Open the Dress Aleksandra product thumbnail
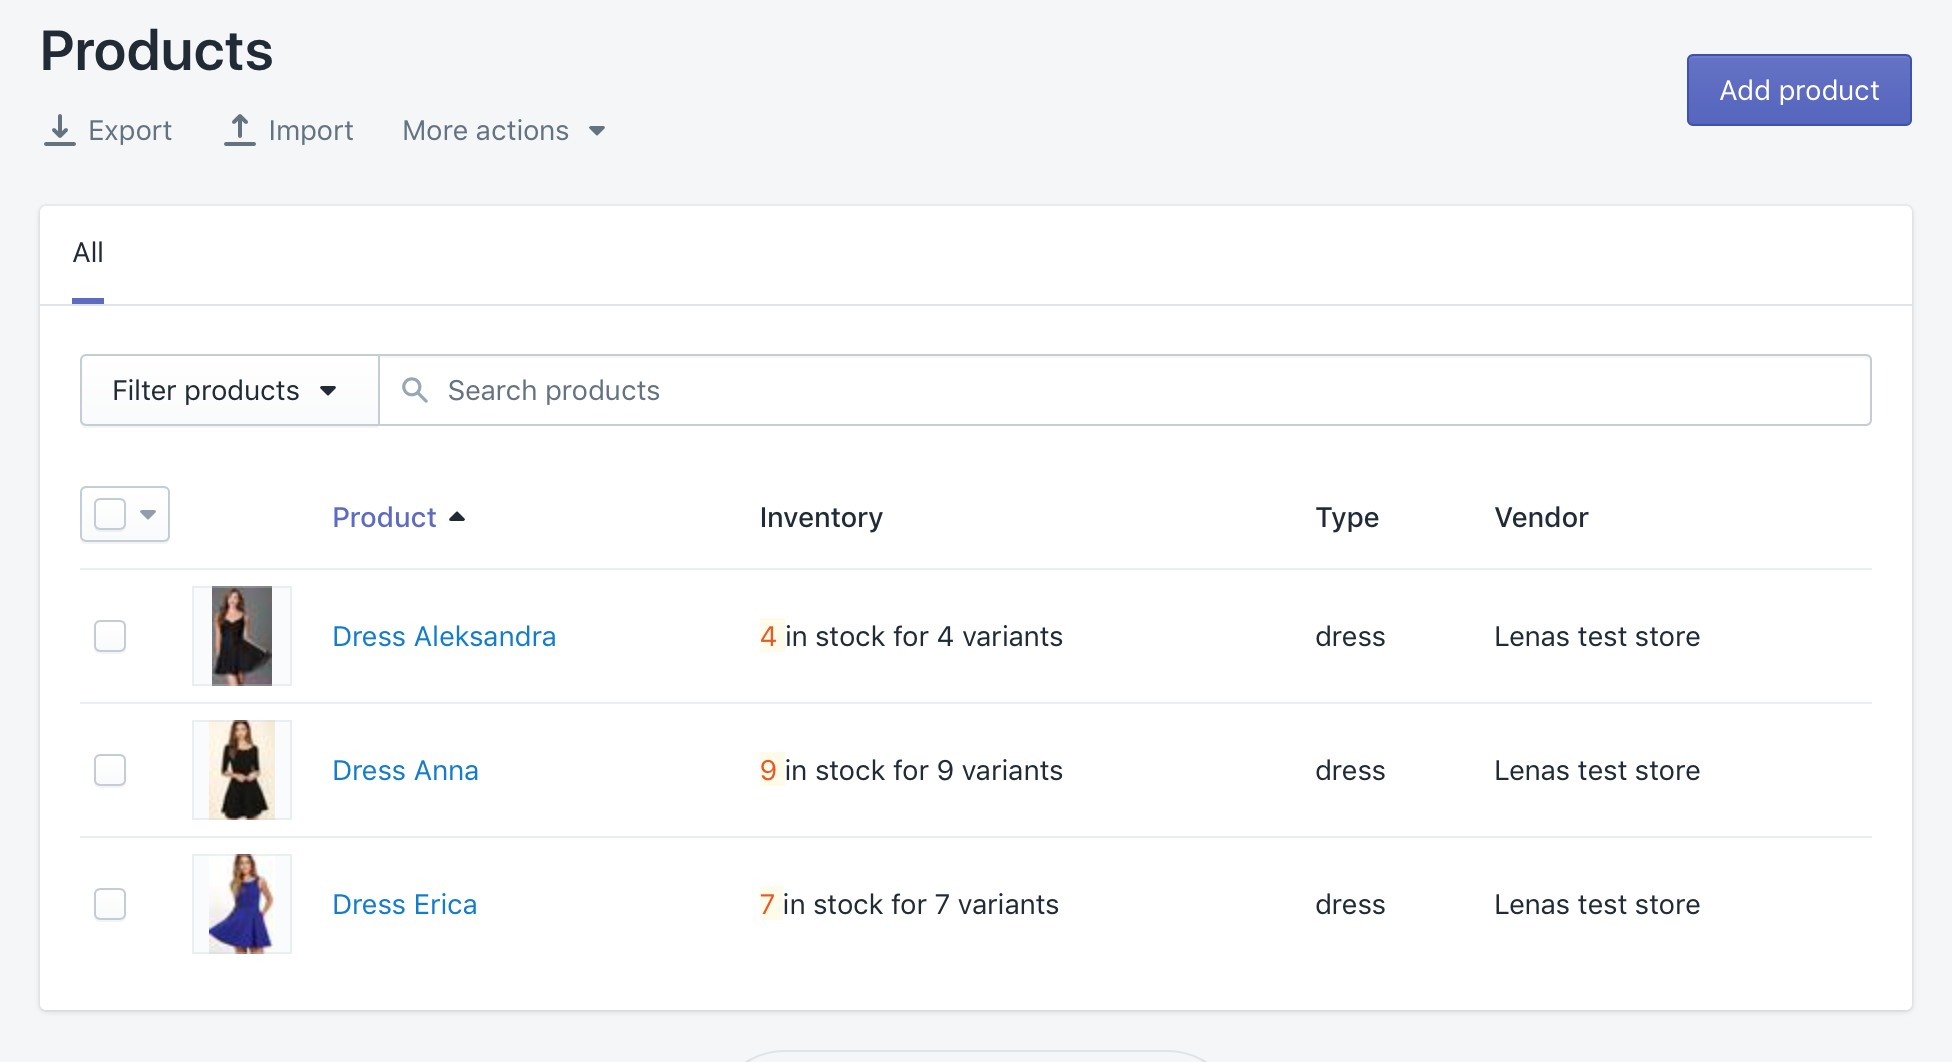Viewport: 1952px width, 1062px height. [242, 636]
